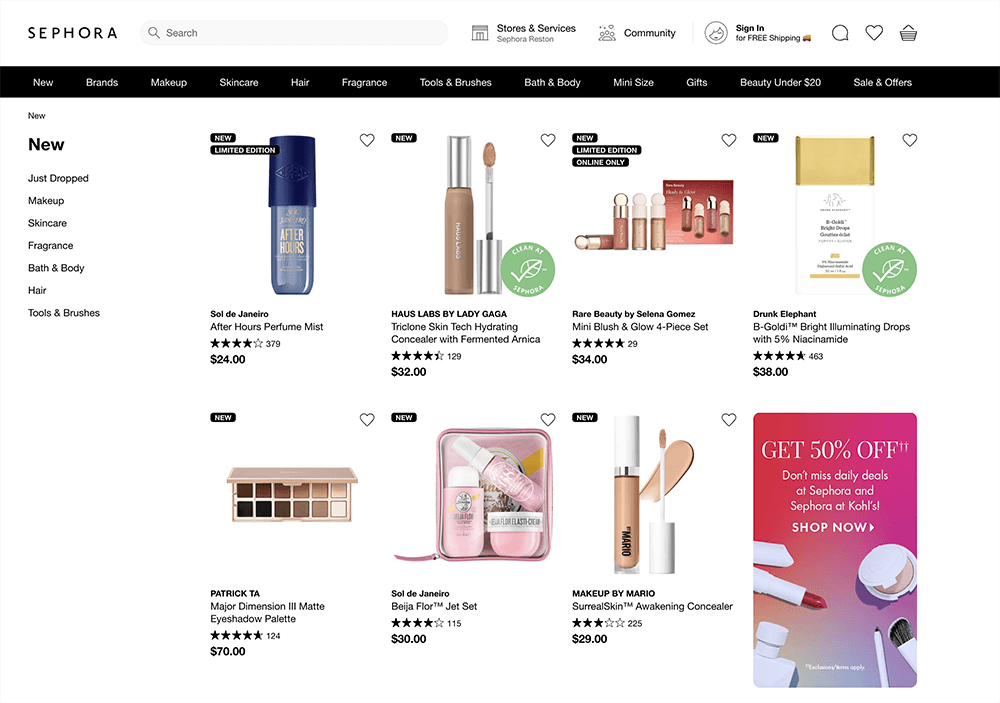Open the chat bubble icon in header
Image resolution: width=1000 pixels, height=703 pixels.
click(x=840, y=33)
